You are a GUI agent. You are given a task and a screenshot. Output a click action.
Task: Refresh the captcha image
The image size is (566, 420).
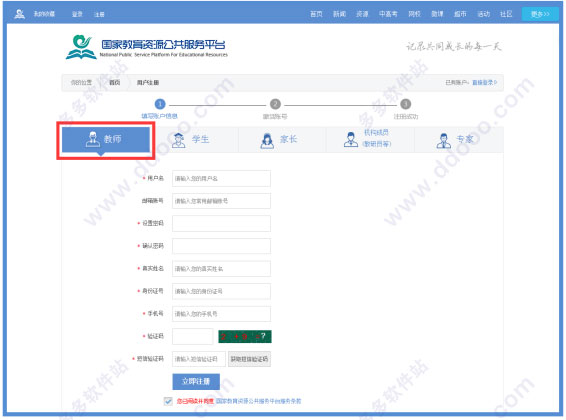point(245,336)
